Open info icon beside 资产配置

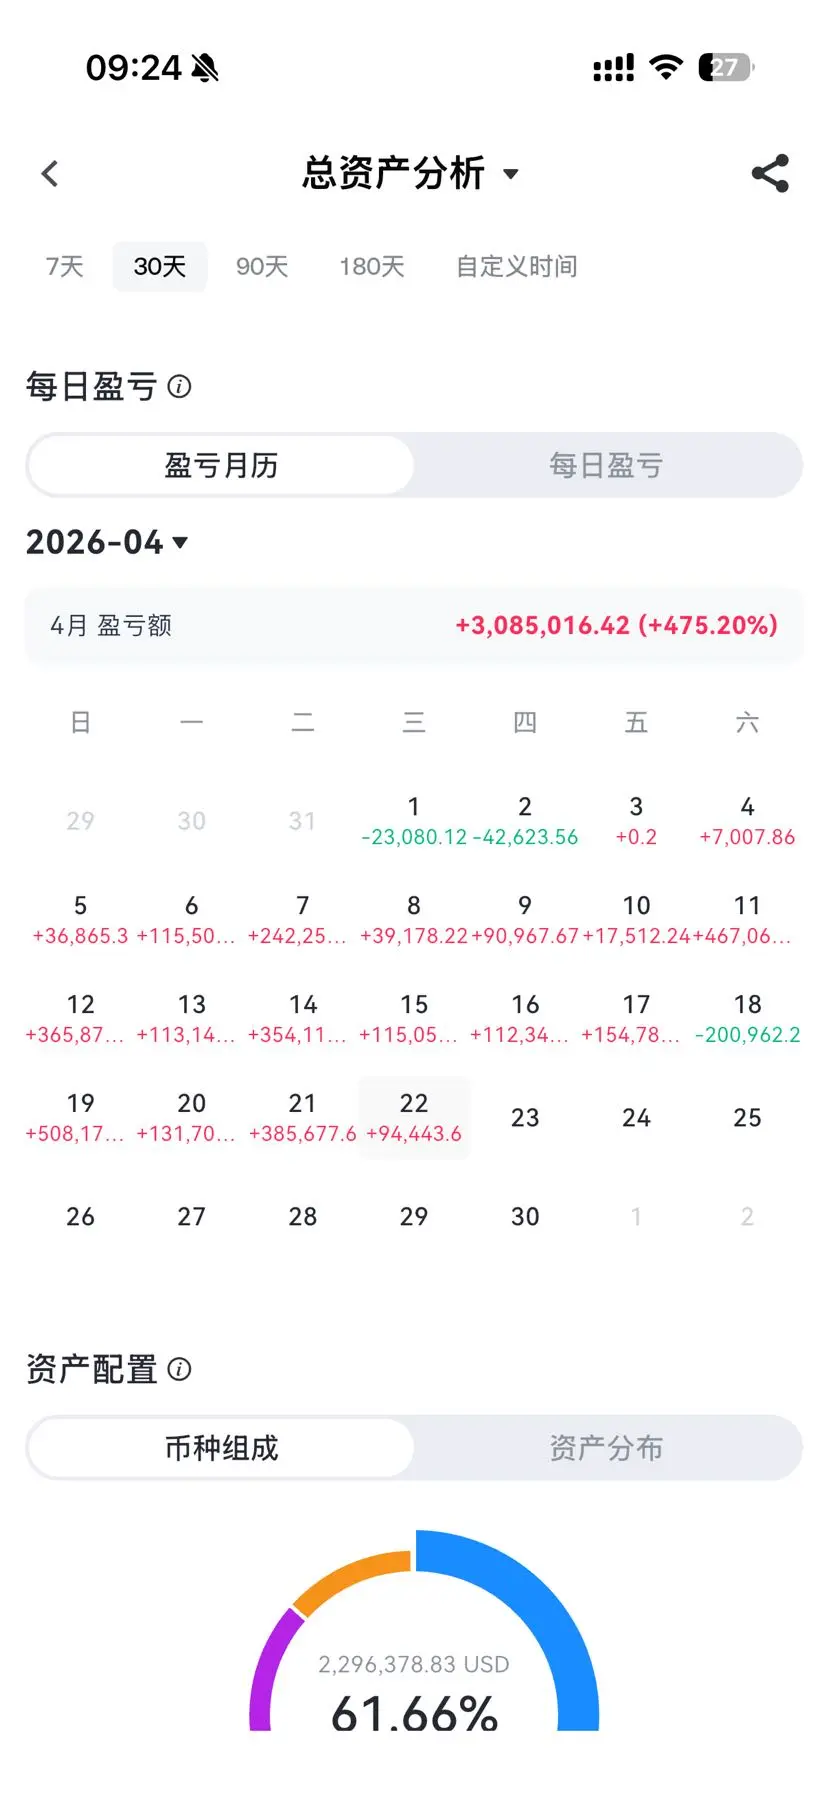pyautogui.click(x=180, y=1369)
